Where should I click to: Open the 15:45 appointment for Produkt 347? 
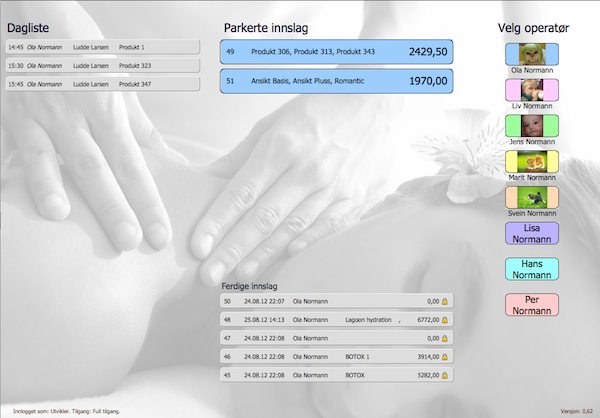tap(102, 84)
